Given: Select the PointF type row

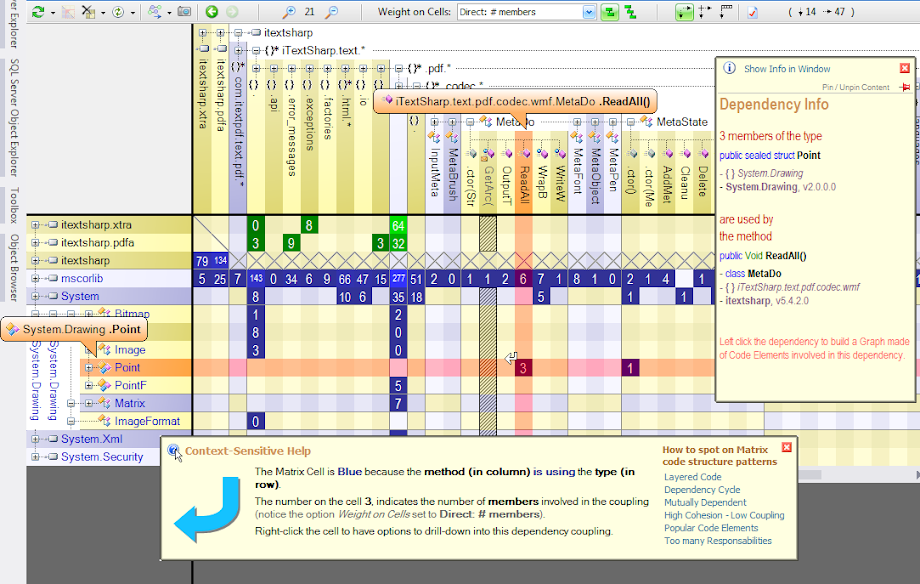Looking at the screenshot, I should pyautogui.click(x=136, y=386).
